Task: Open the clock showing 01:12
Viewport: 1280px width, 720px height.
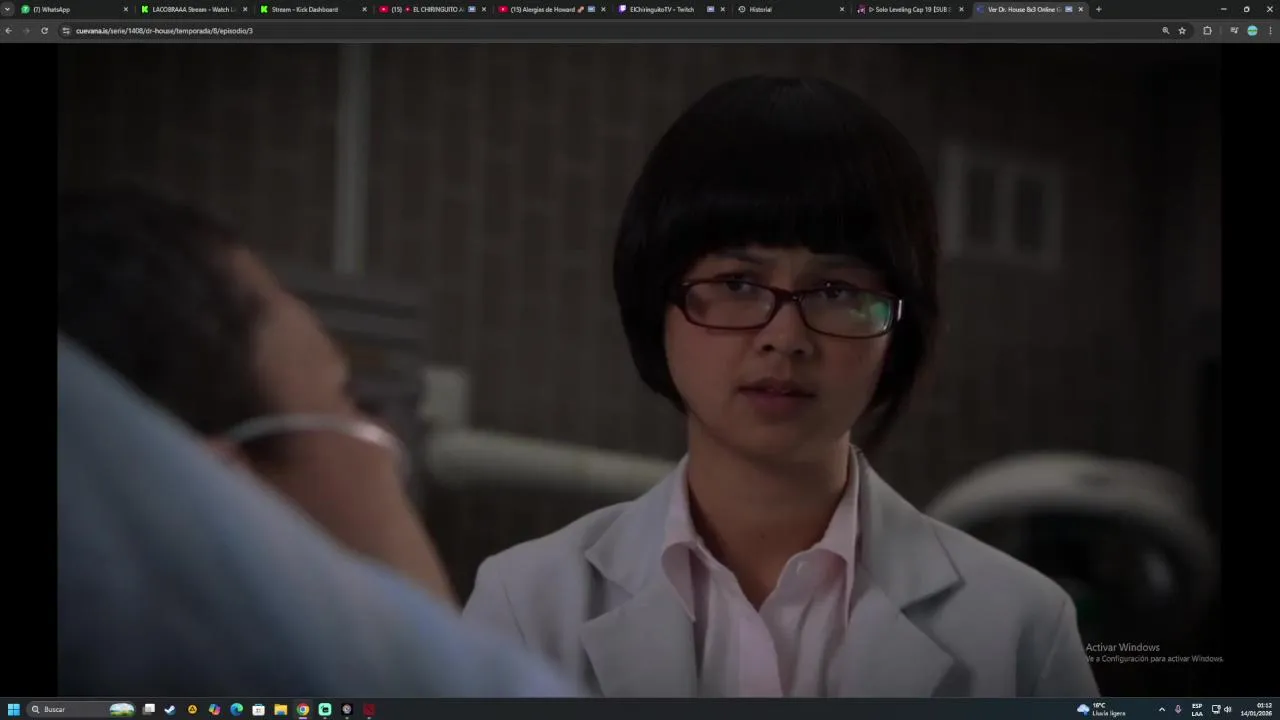Action: pos(1257,709)
